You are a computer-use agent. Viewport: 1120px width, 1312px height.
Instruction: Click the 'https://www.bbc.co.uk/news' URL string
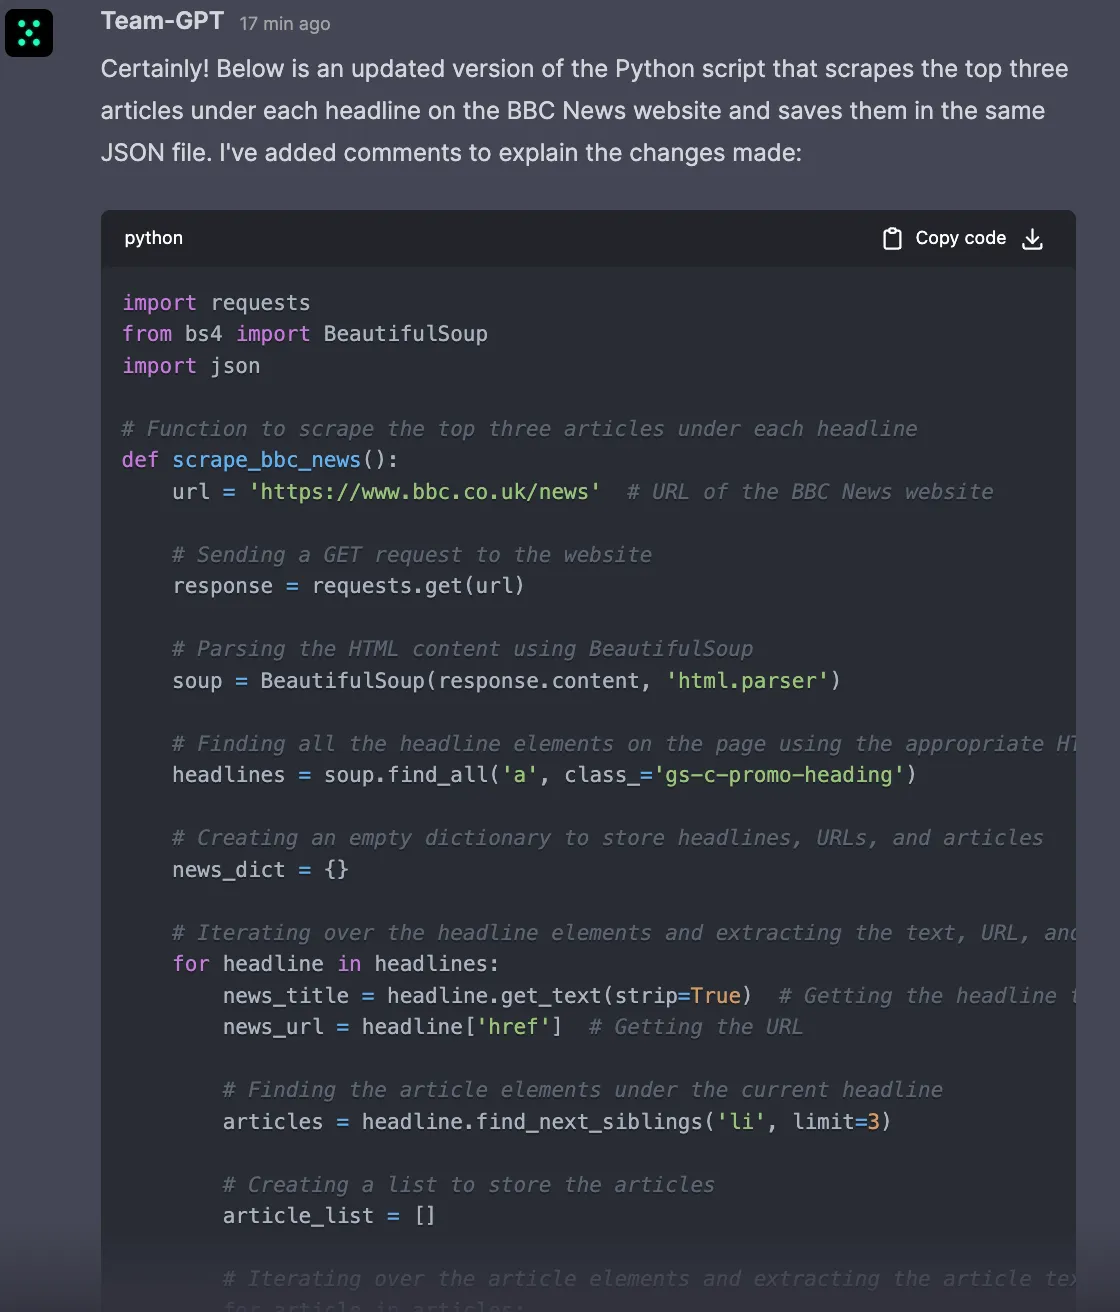pyautogui.click(x=425, y=492)
